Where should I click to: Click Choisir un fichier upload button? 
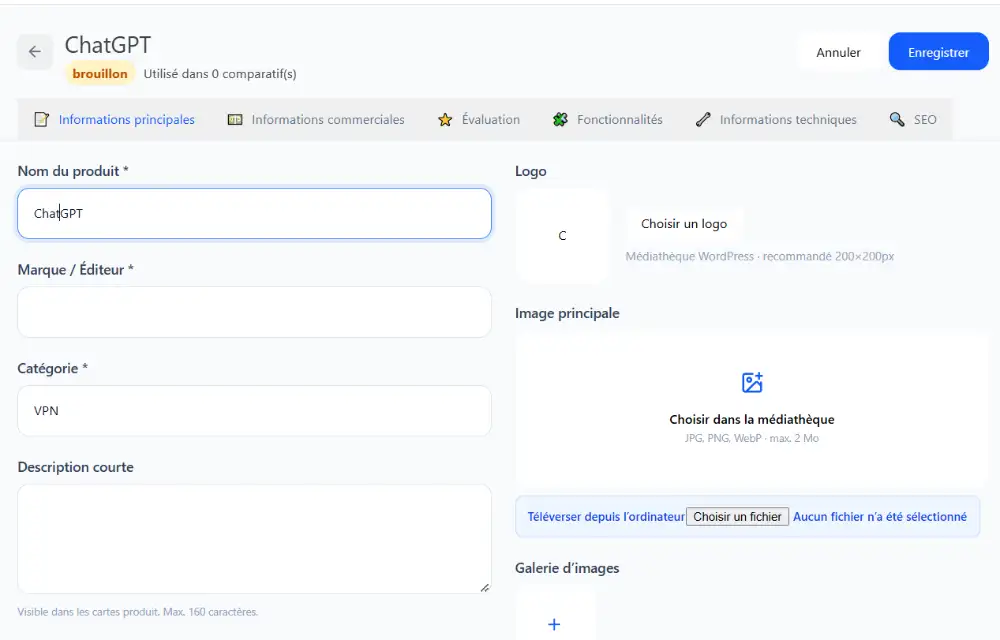tap(737, 516)
